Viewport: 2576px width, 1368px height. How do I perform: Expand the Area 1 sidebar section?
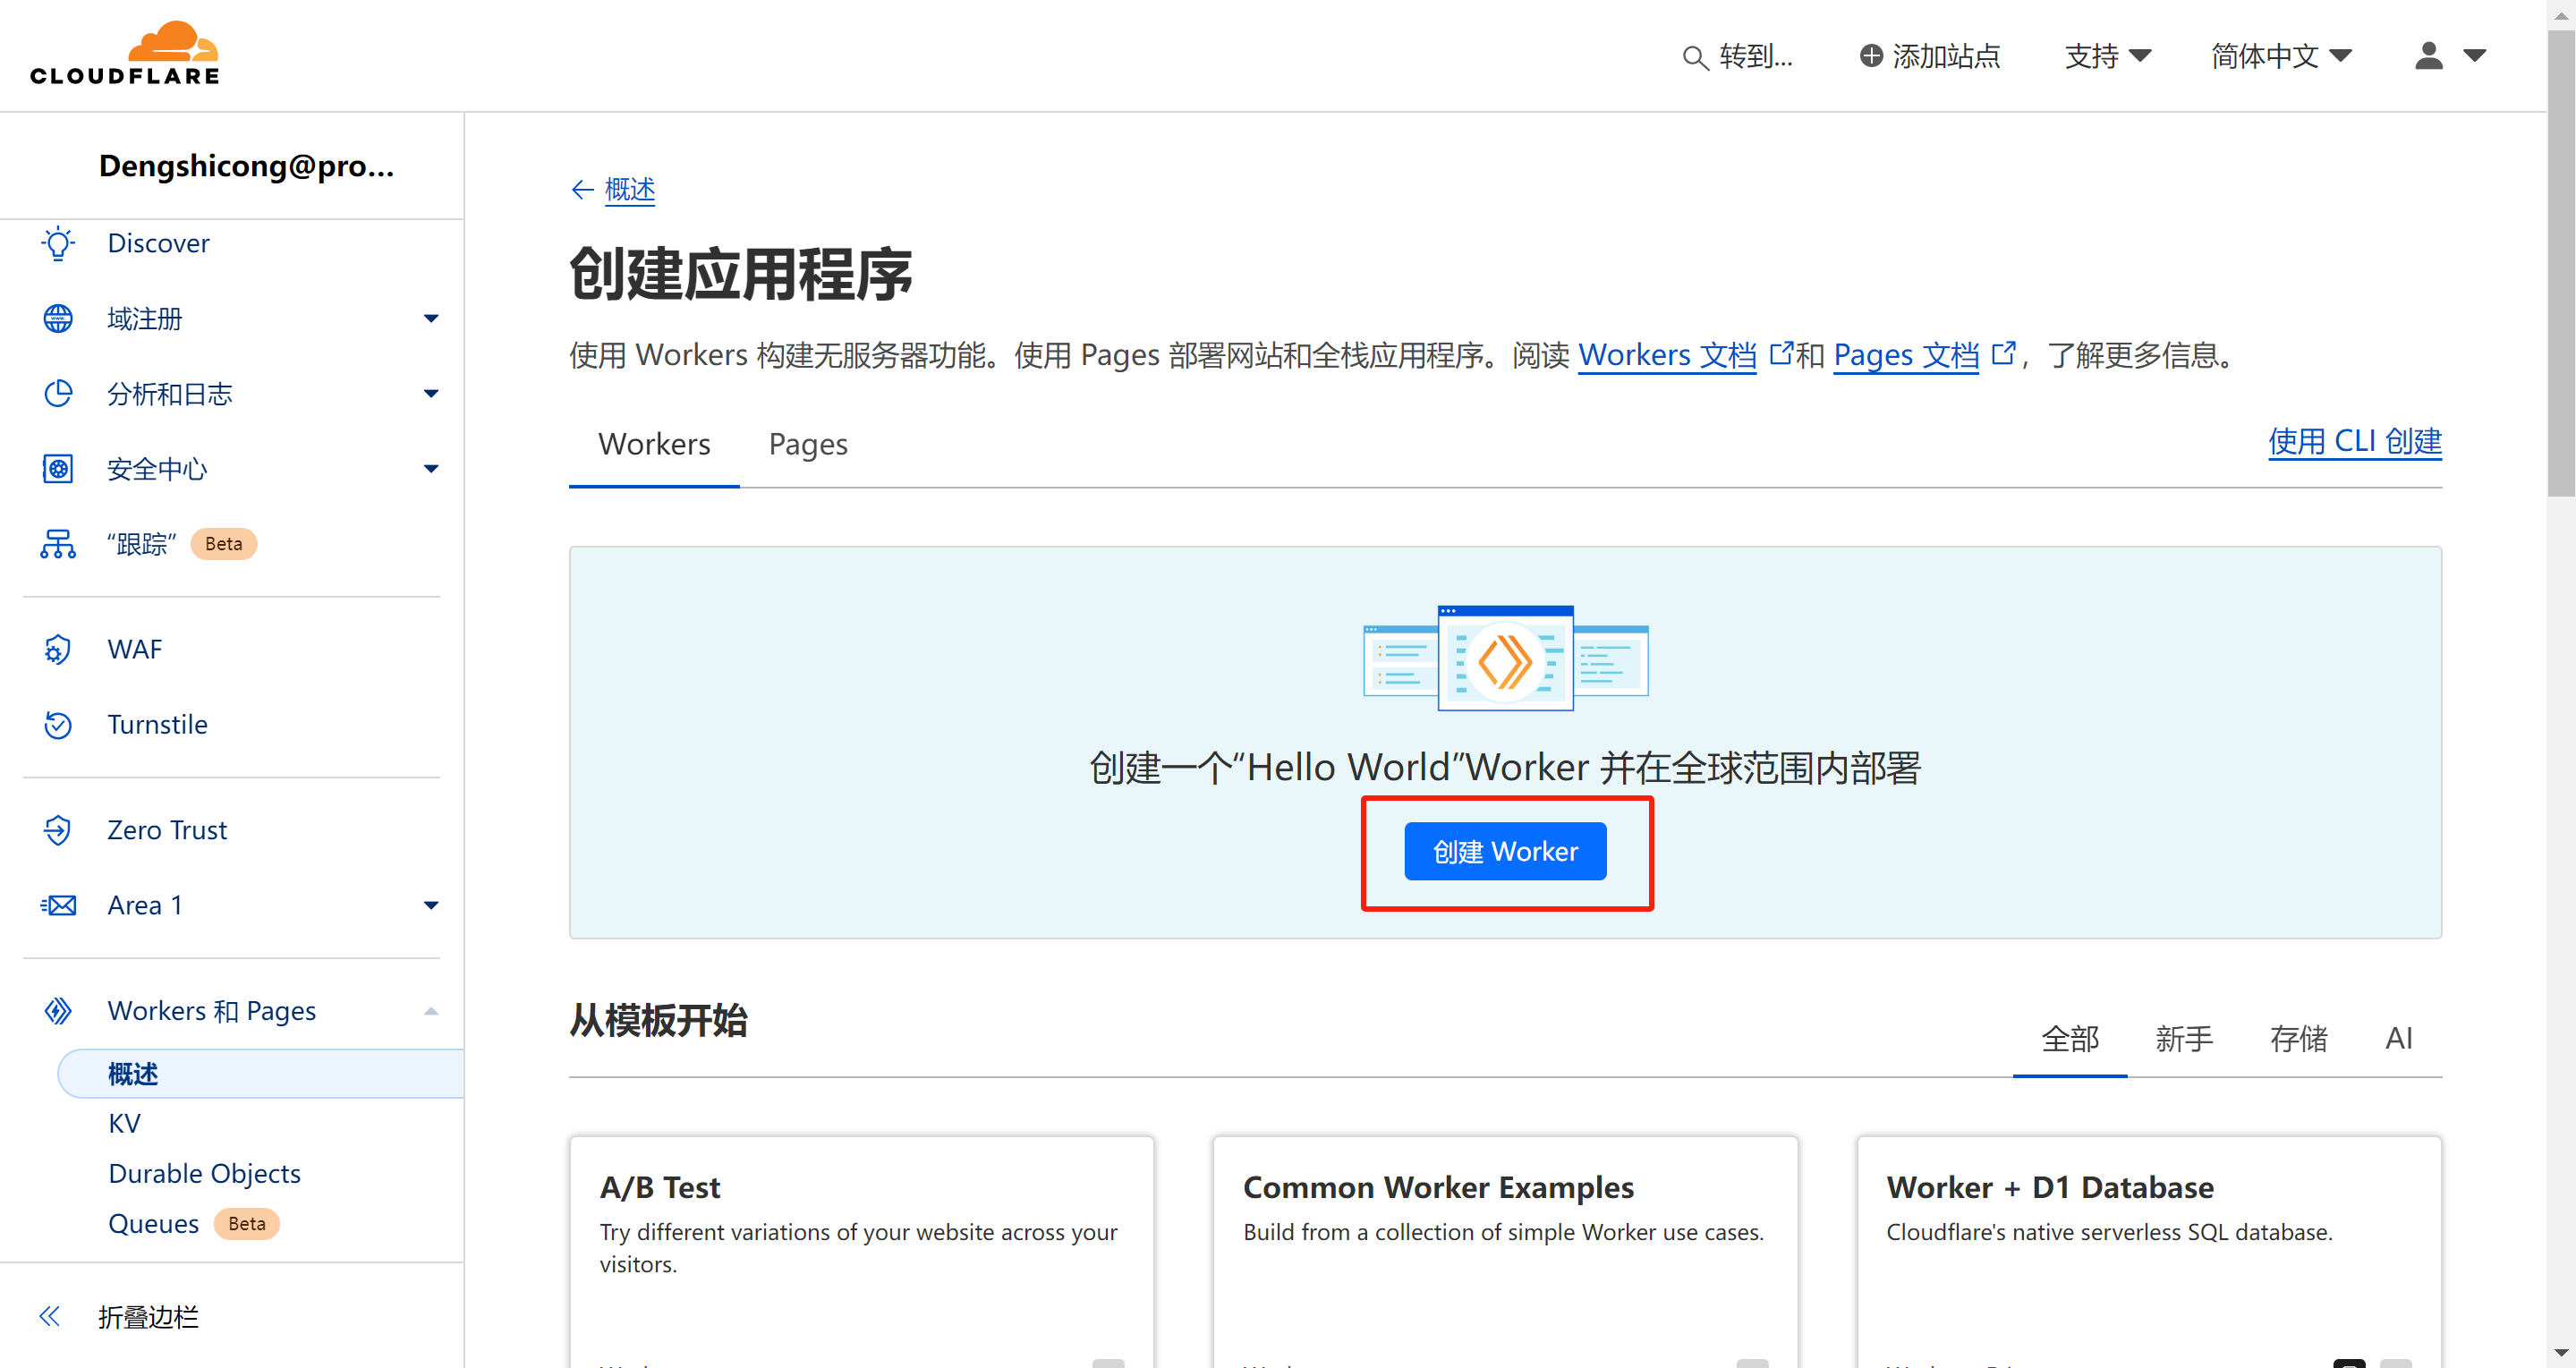click(431, 906)
